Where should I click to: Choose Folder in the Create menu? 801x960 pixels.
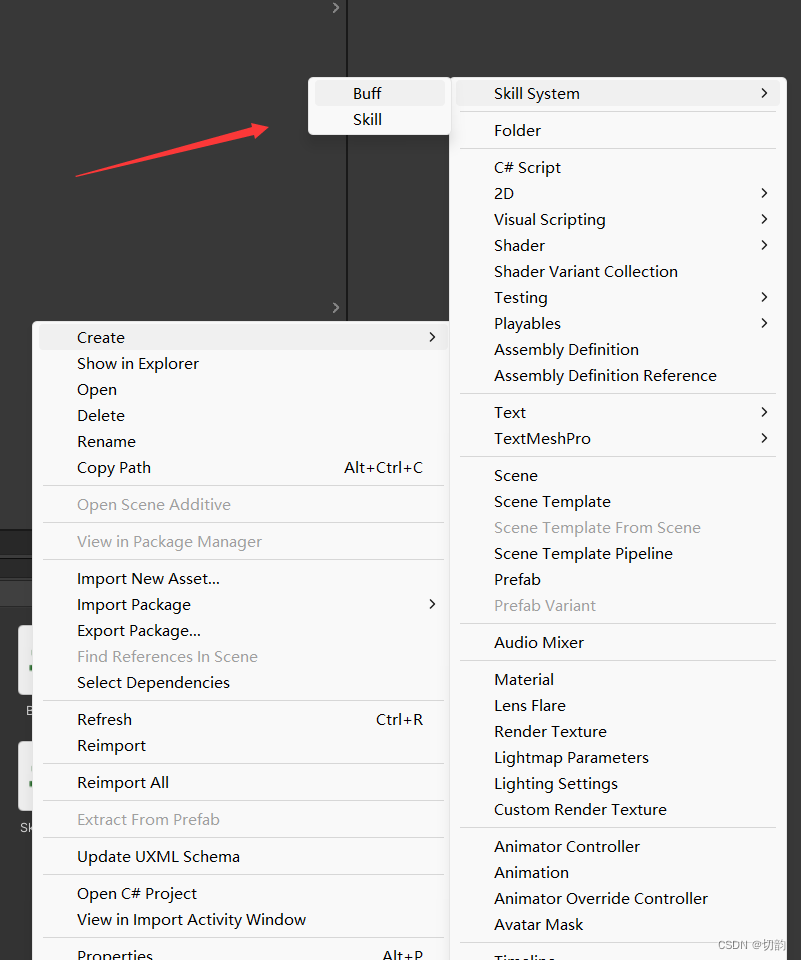click(x=618, y=130)
